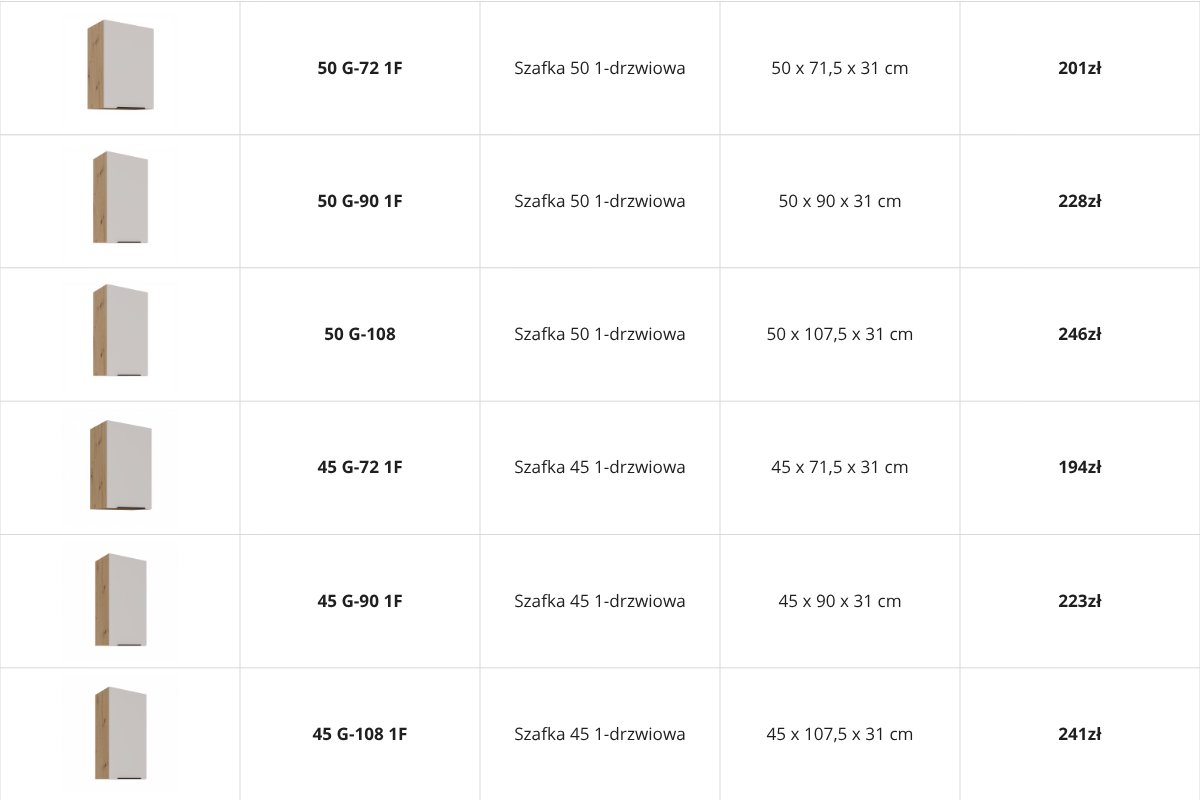Select the 50 G-90 1F model name

pyautogui.click(x=360, y=201)
